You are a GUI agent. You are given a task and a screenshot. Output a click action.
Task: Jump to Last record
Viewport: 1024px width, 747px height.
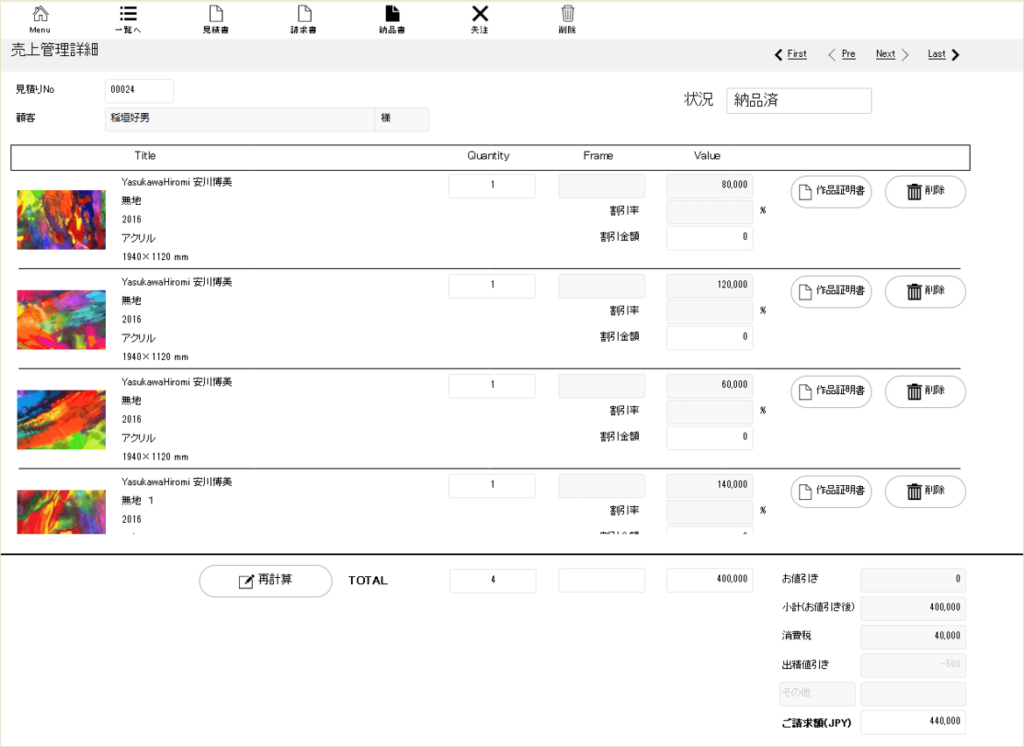tap(943, 54)
